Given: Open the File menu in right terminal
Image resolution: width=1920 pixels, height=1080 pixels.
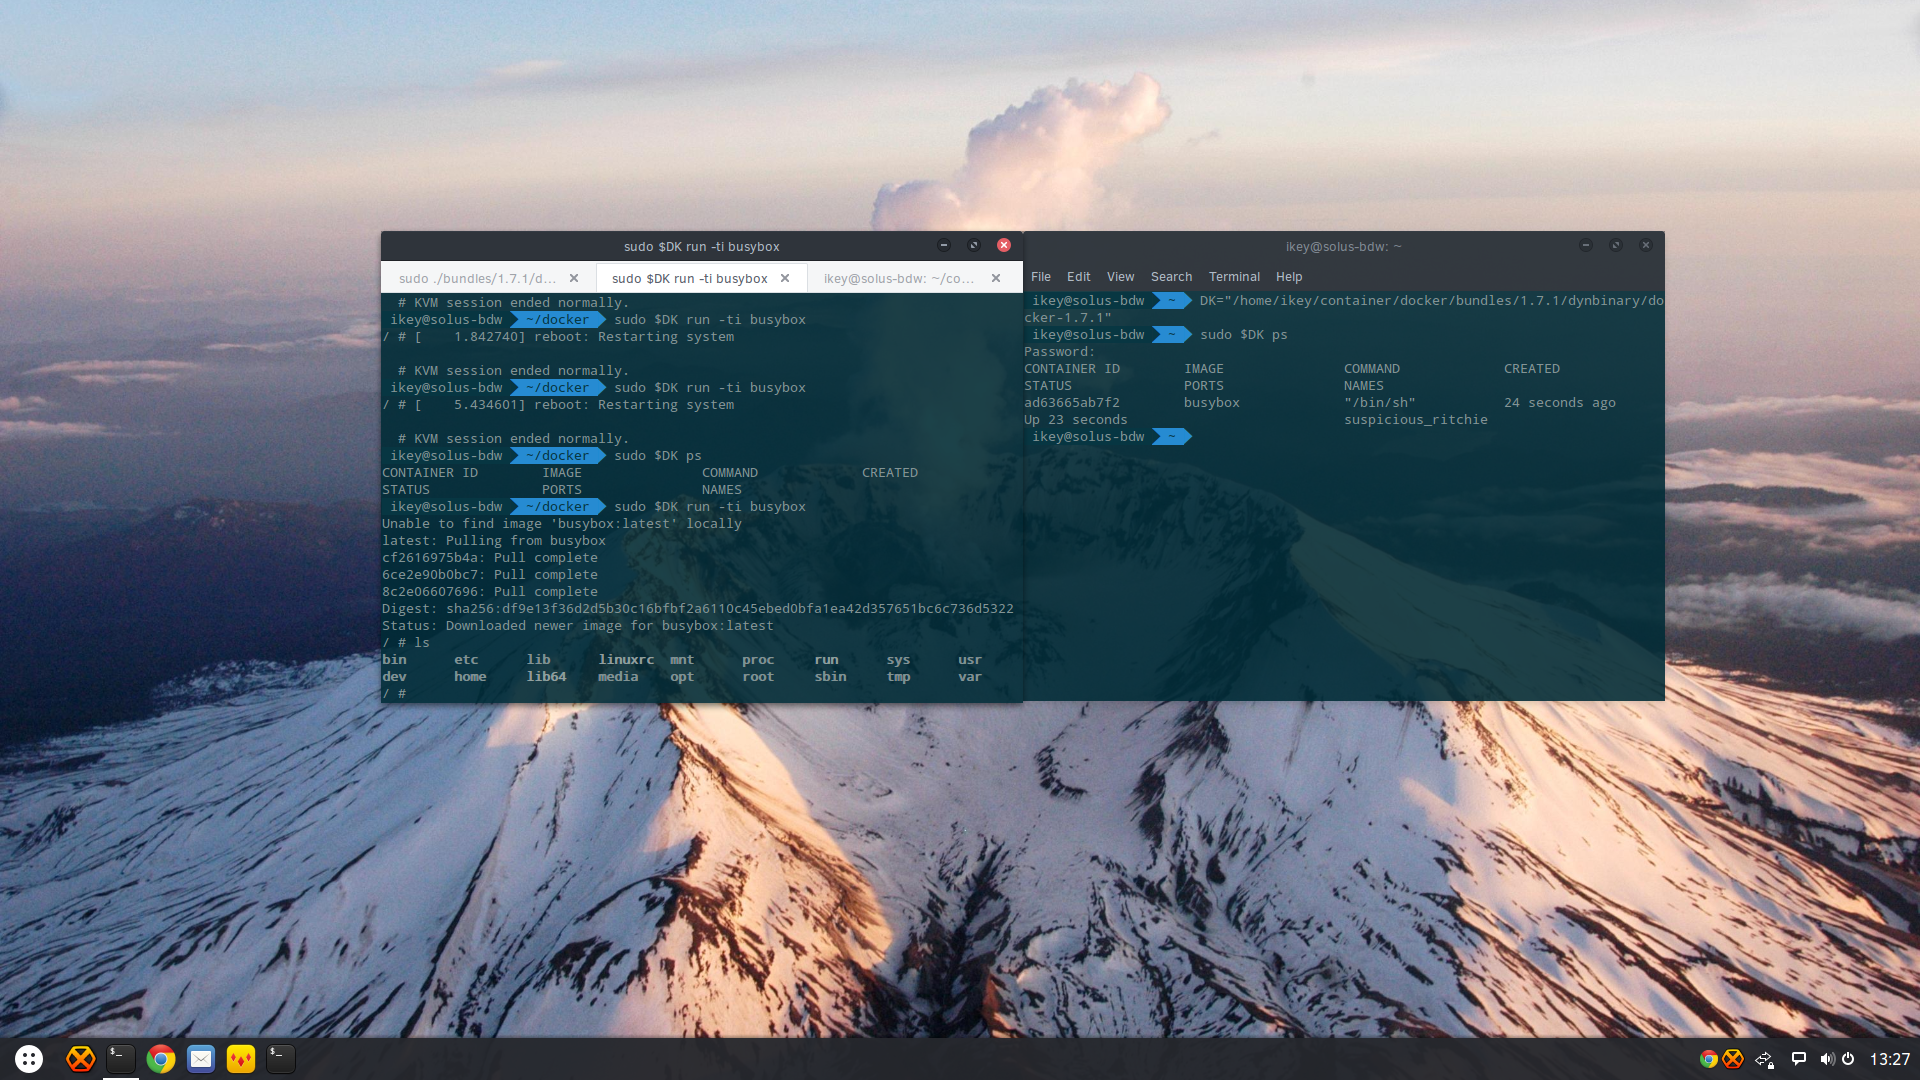Looking at the screenshot, I should 1041,277.
